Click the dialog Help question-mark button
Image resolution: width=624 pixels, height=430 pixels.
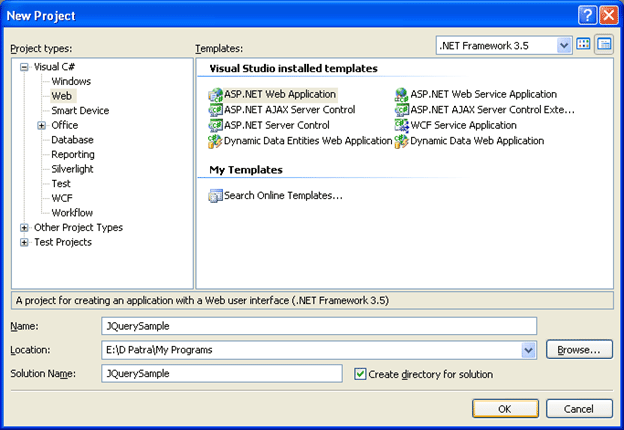pyautogui.click(x=587, y=16)
